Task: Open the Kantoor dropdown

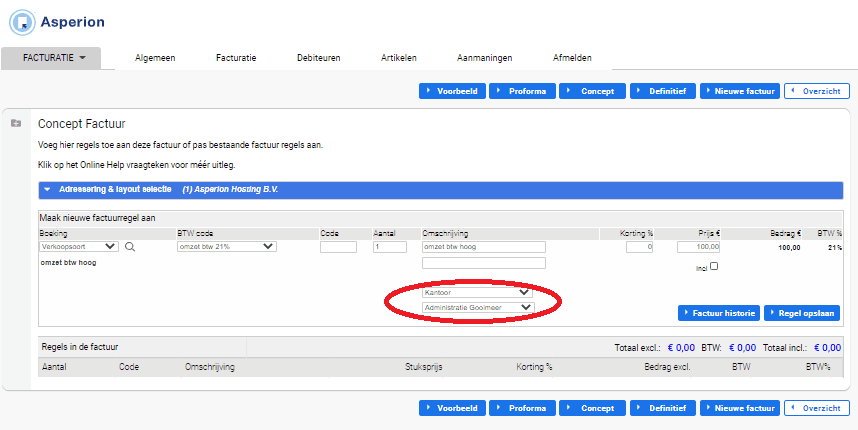Action: pyautogui.click(x=477, y=293)
